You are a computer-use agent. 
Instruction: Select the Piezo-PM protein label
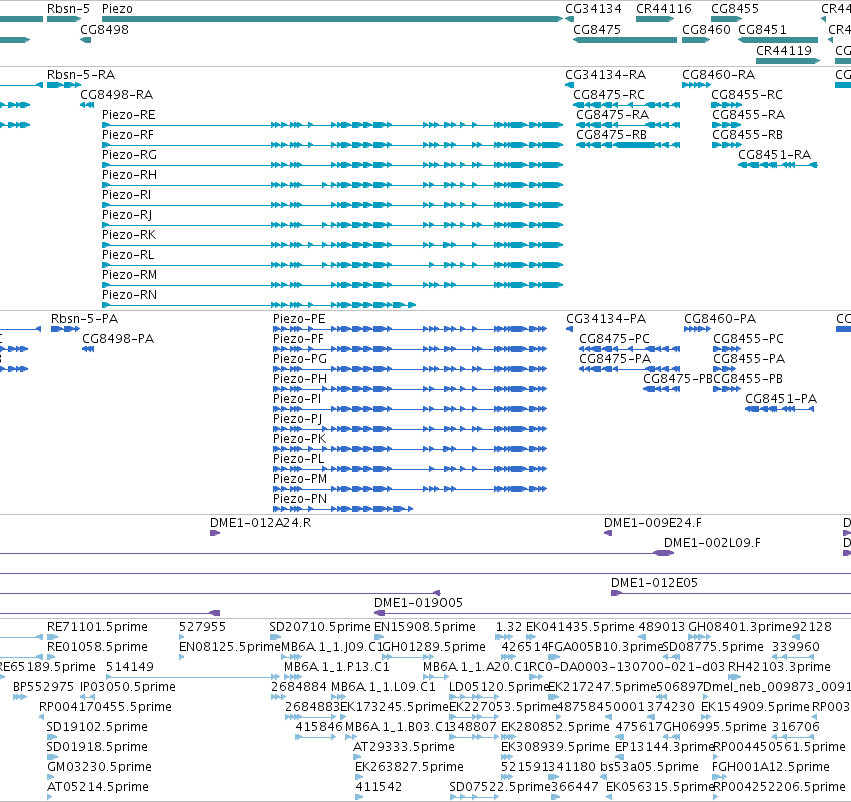click(x=300, y=480)
